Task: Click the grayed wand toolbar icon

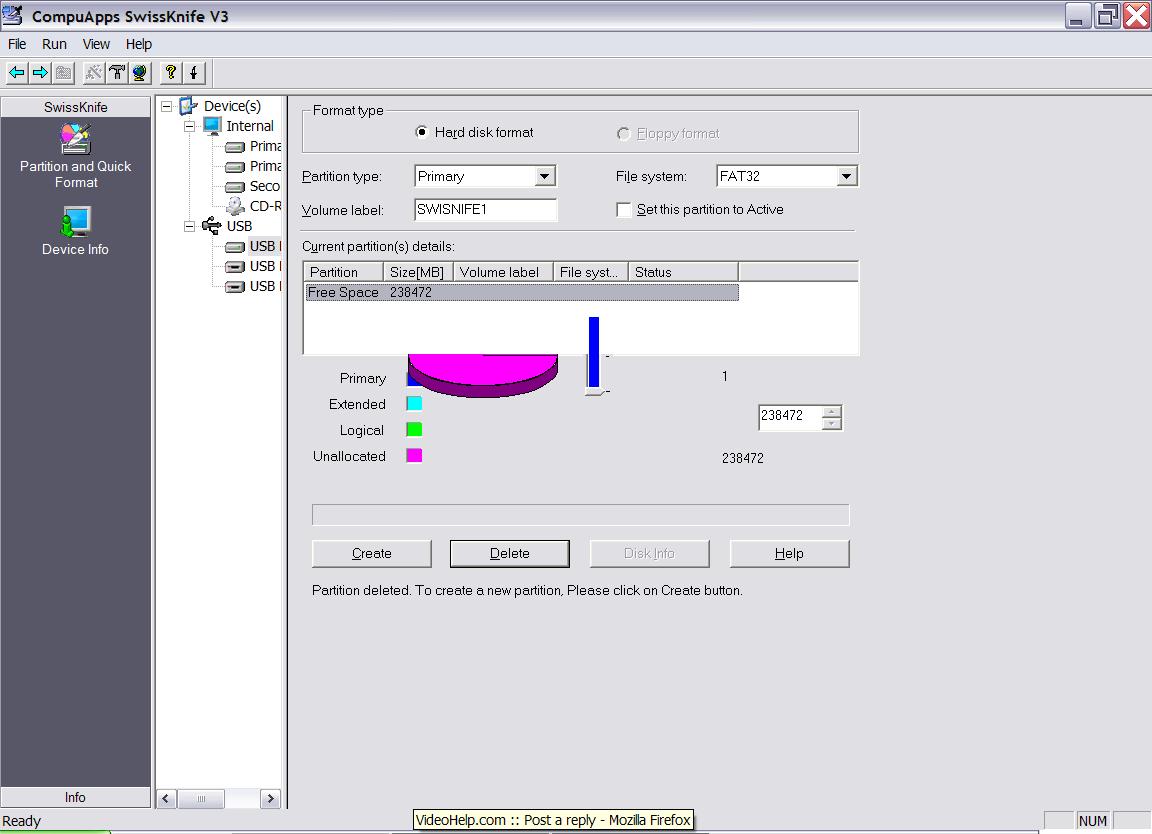Action: [94, 72]
